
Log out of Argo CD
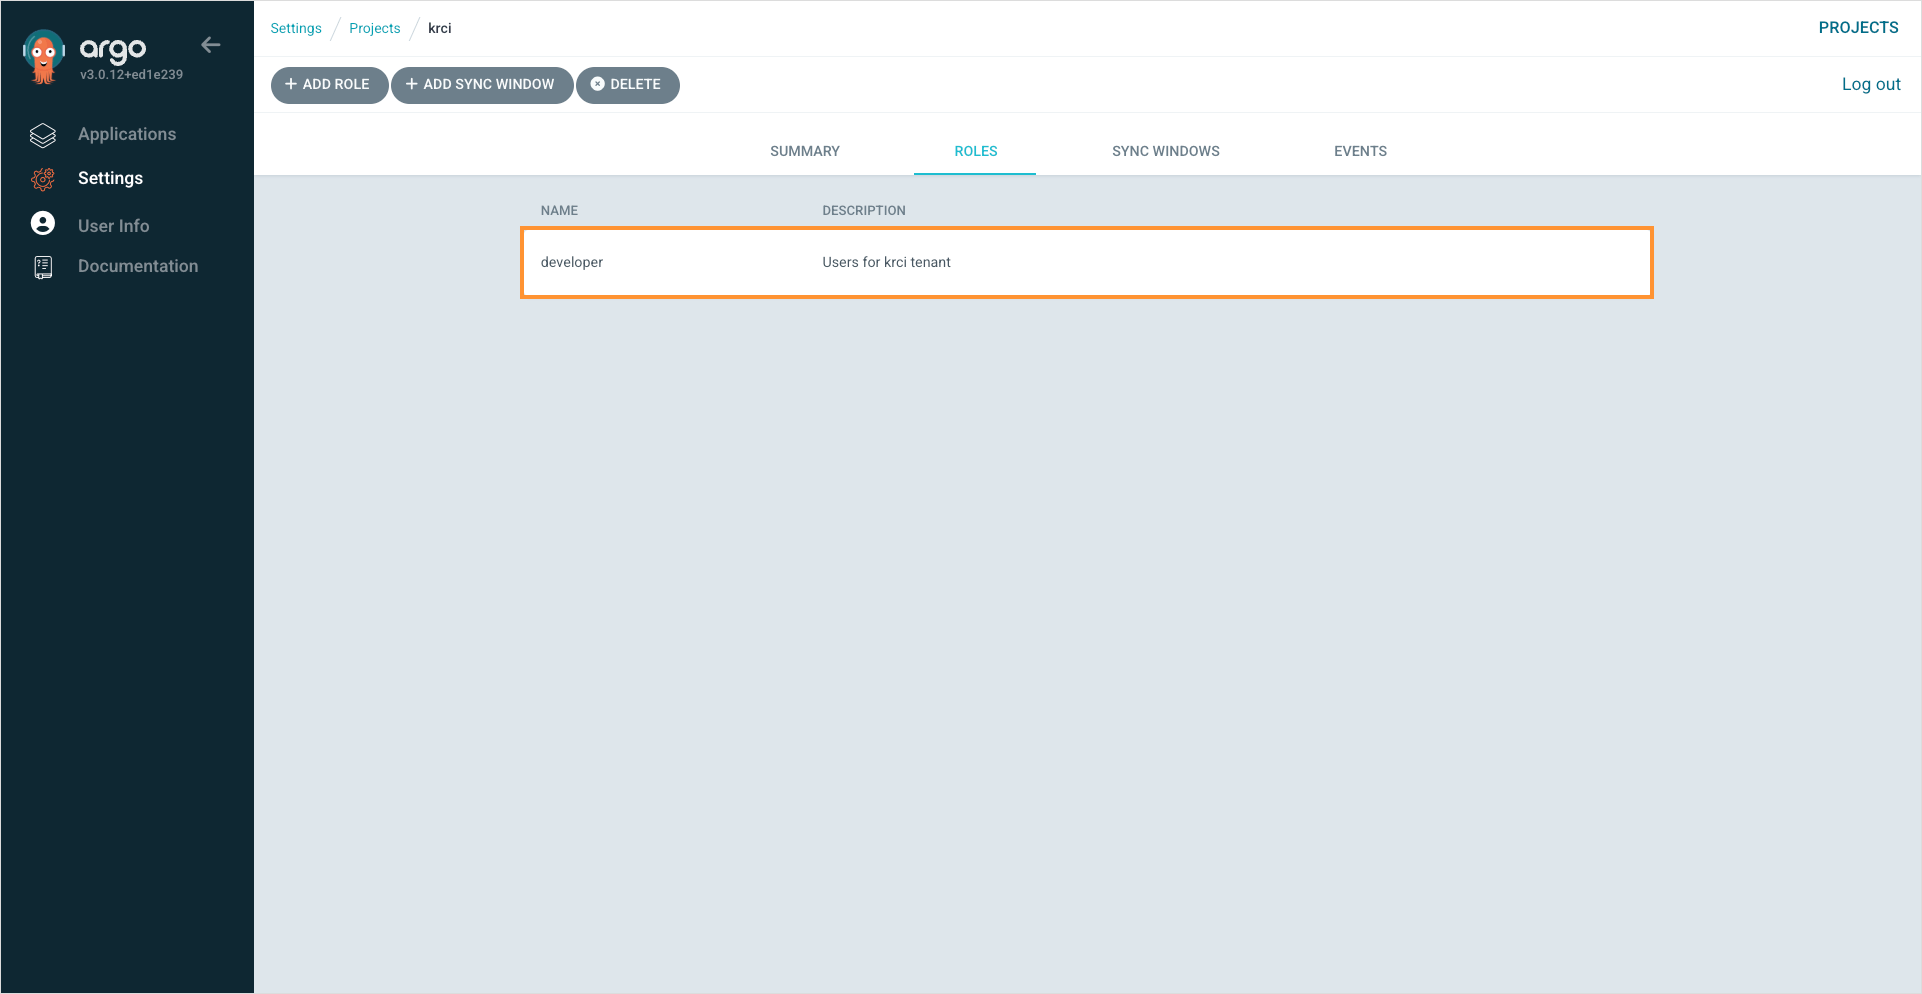pos(1870,84)
